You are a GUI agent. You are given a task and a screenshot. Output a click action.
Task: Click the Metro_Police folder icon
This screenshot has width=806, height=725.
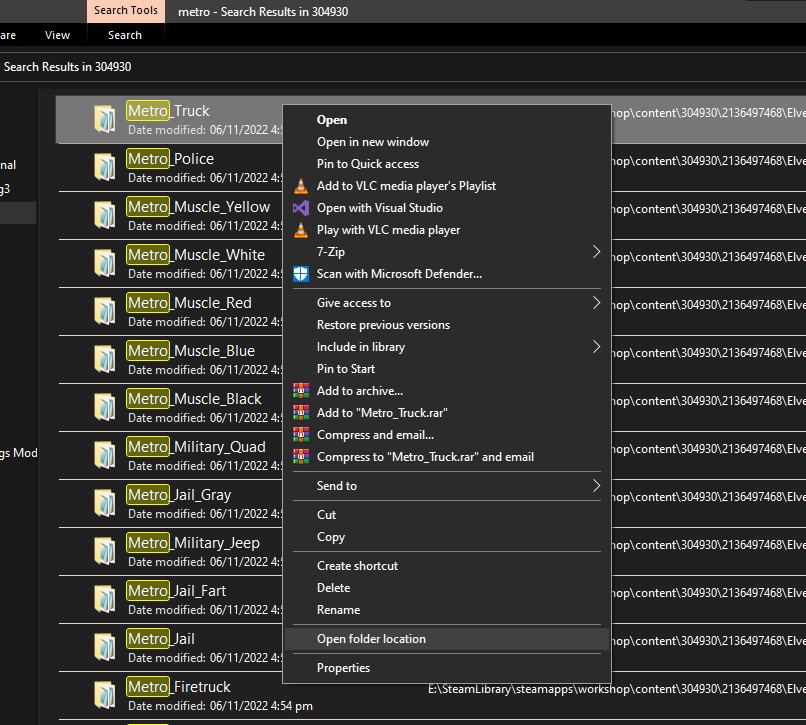(x=105, y=167)
